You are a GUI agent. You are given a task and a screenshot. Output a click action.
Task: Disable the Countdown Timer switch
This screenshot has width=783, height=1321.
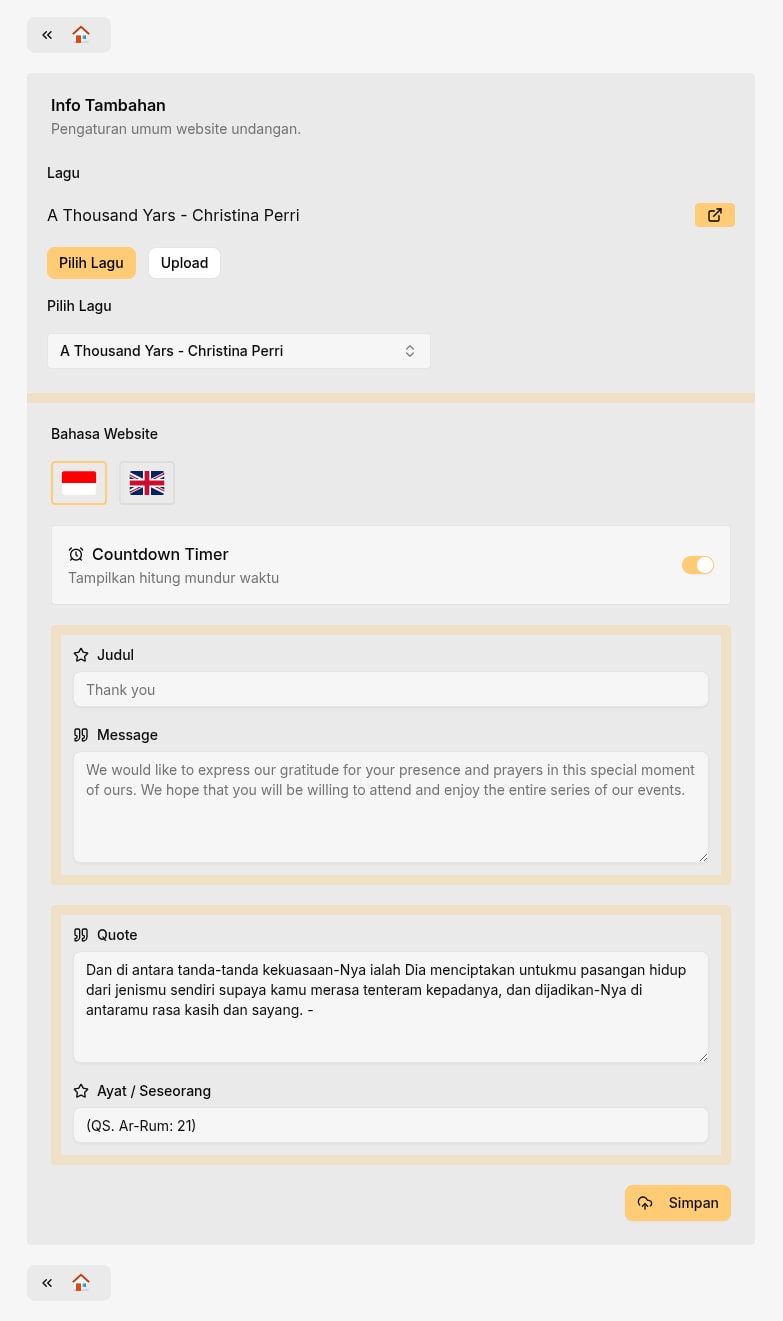[x=698, y=565]
